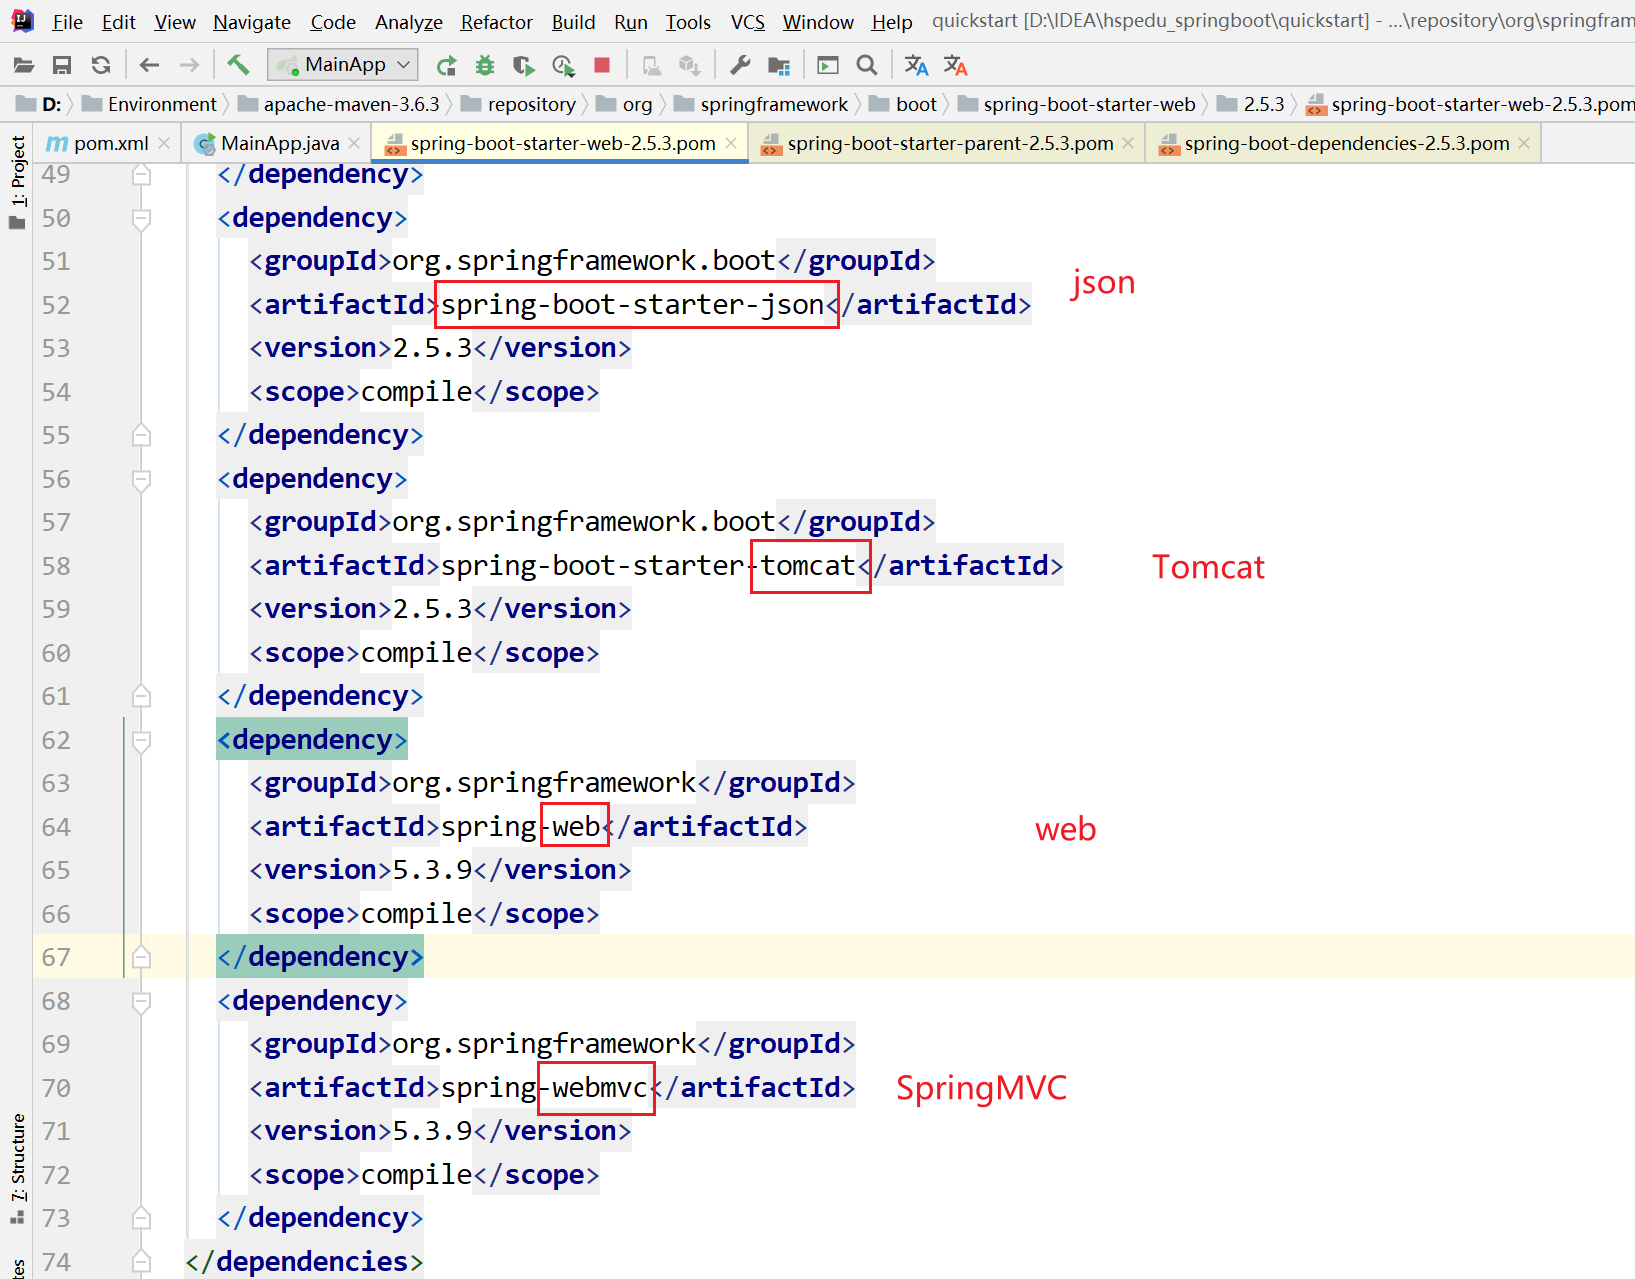Close the spring-boot-starter-web-2.5.3.pom tab
Screen dimensions: 1635x1279
click(731, 144)
